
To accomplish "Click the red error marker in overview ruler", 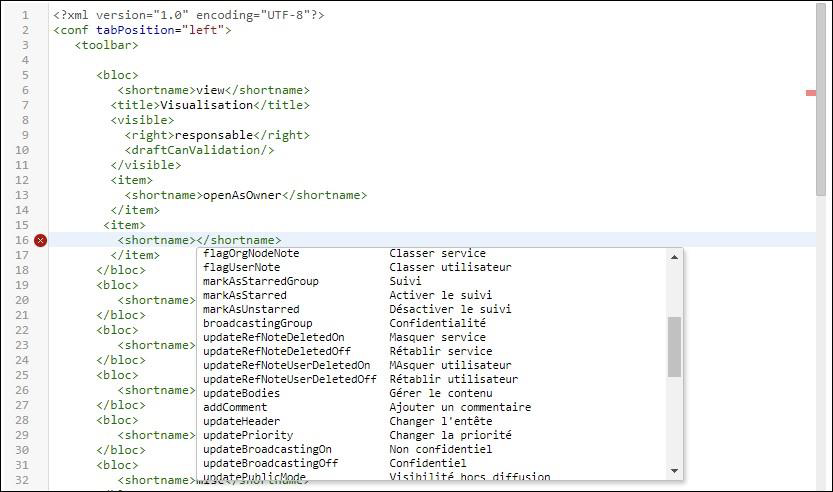I will point(811,93).
